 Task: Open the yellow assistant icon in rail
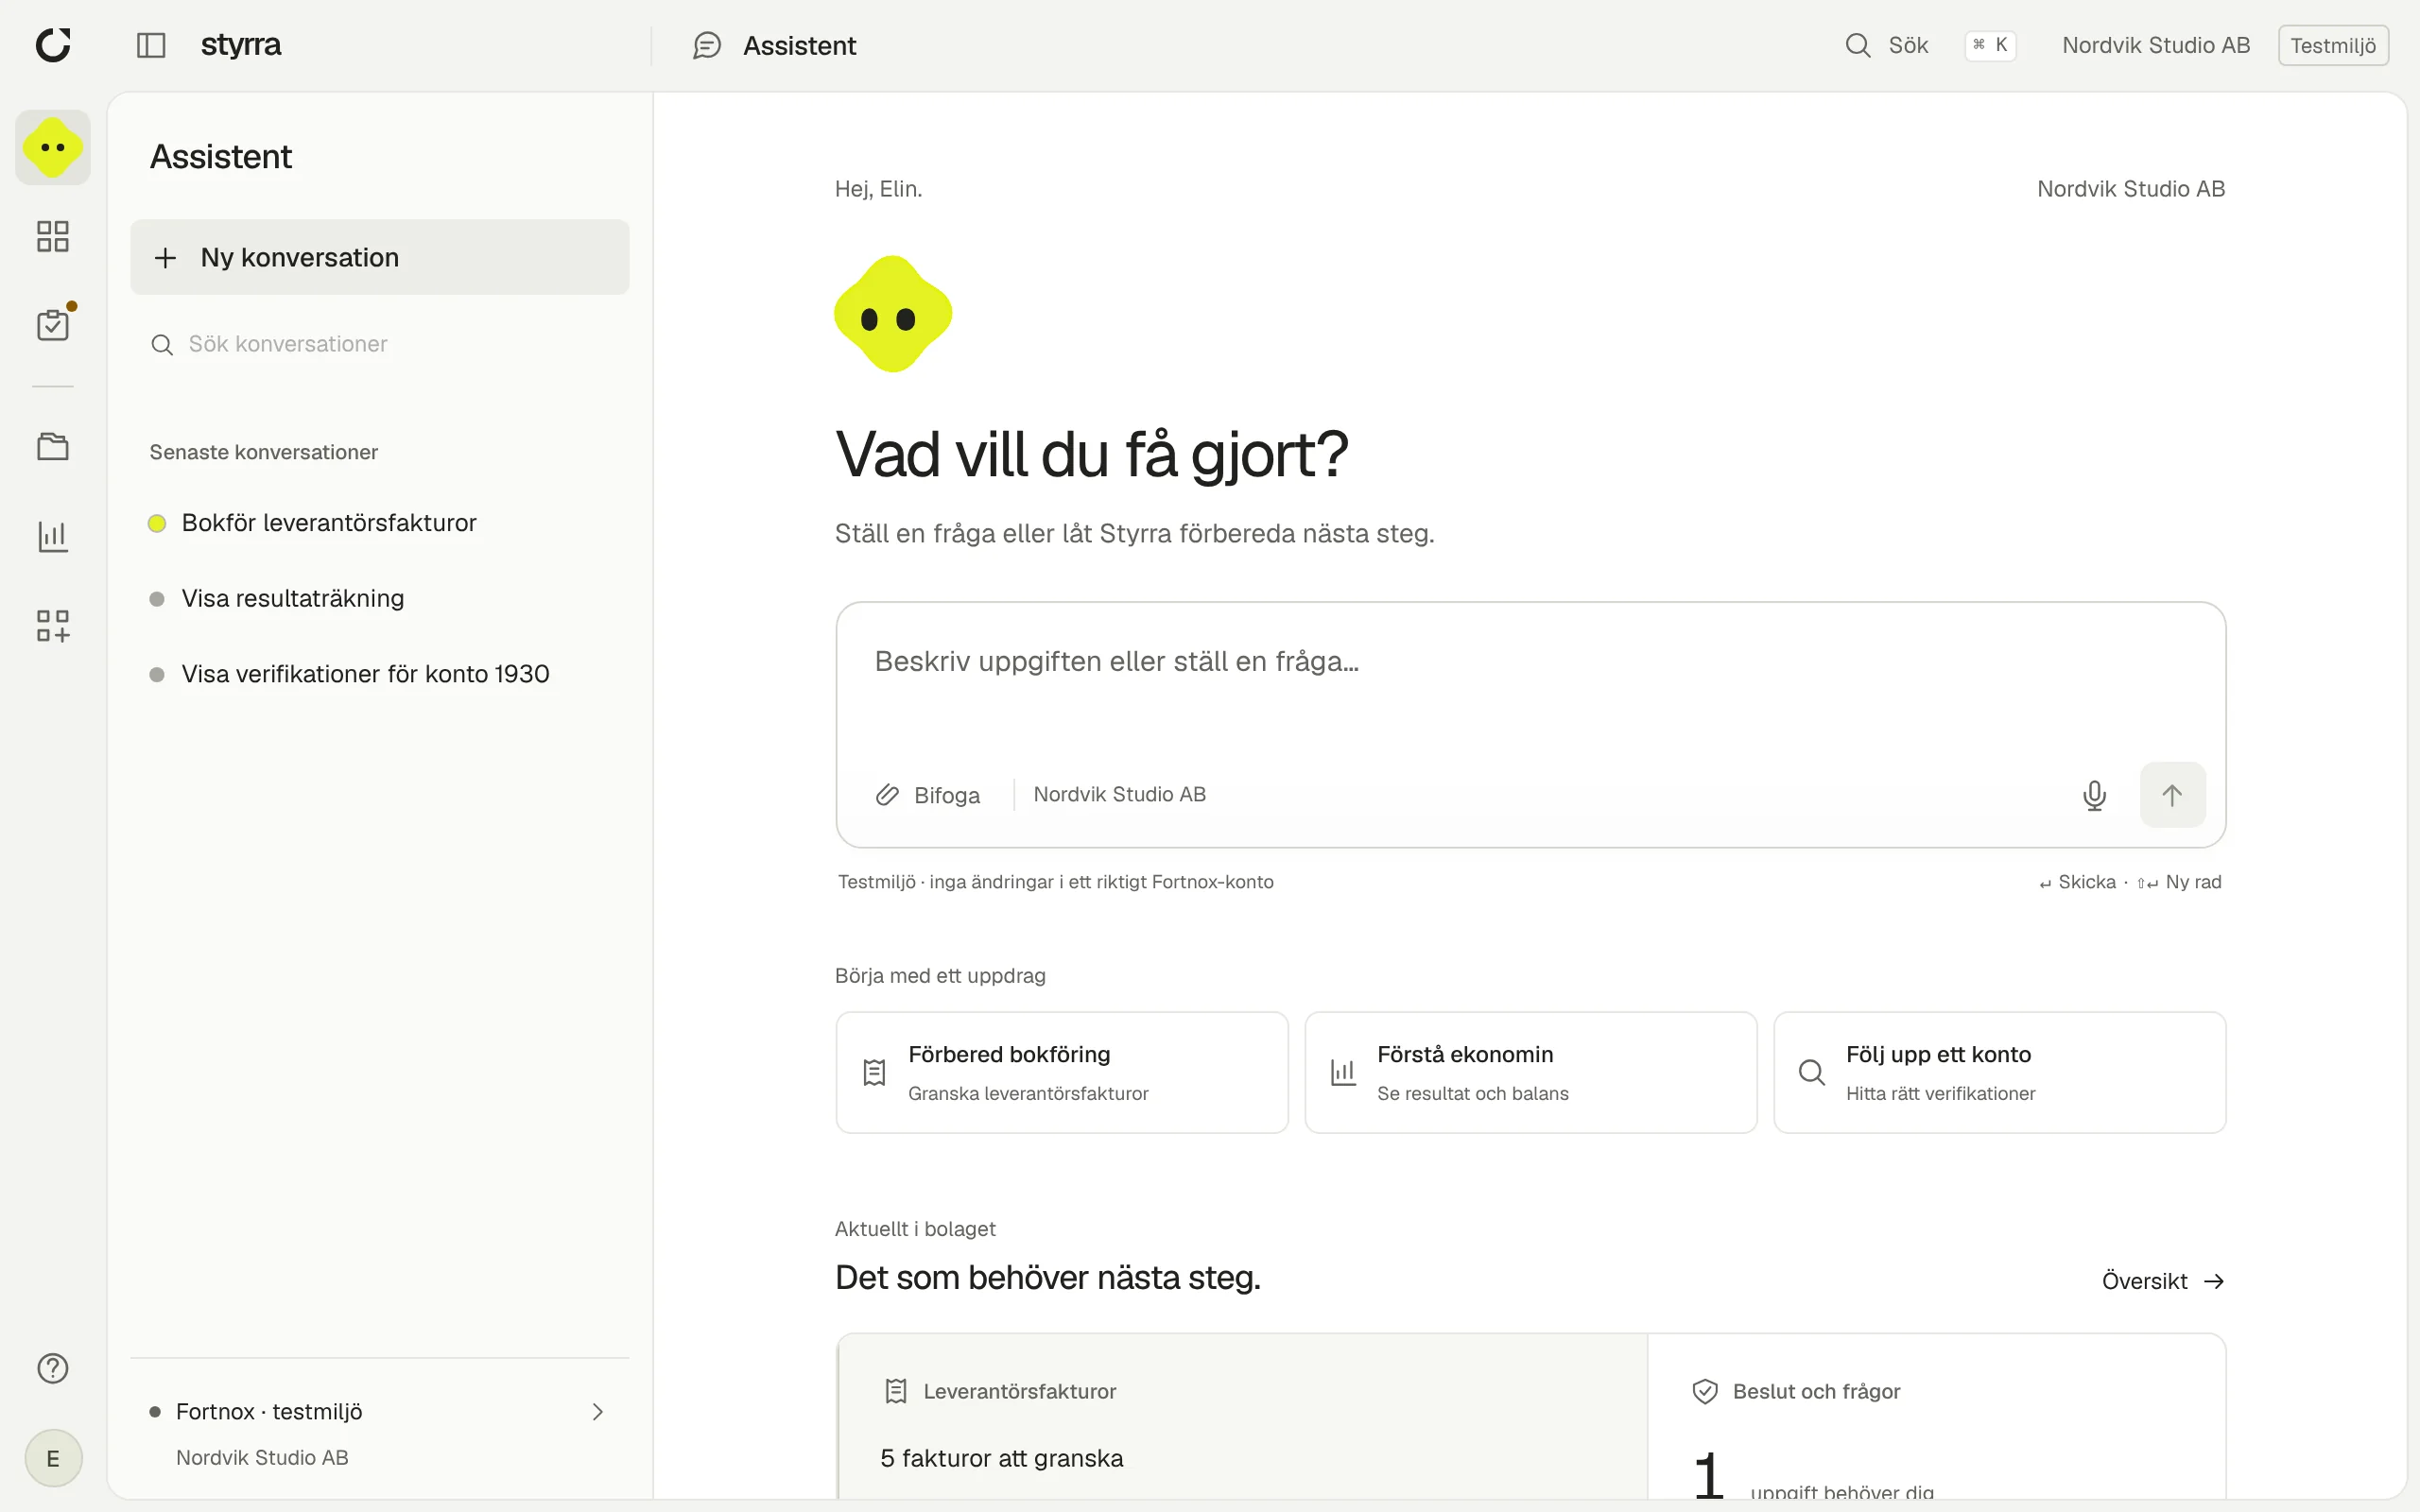coord(53,147)
